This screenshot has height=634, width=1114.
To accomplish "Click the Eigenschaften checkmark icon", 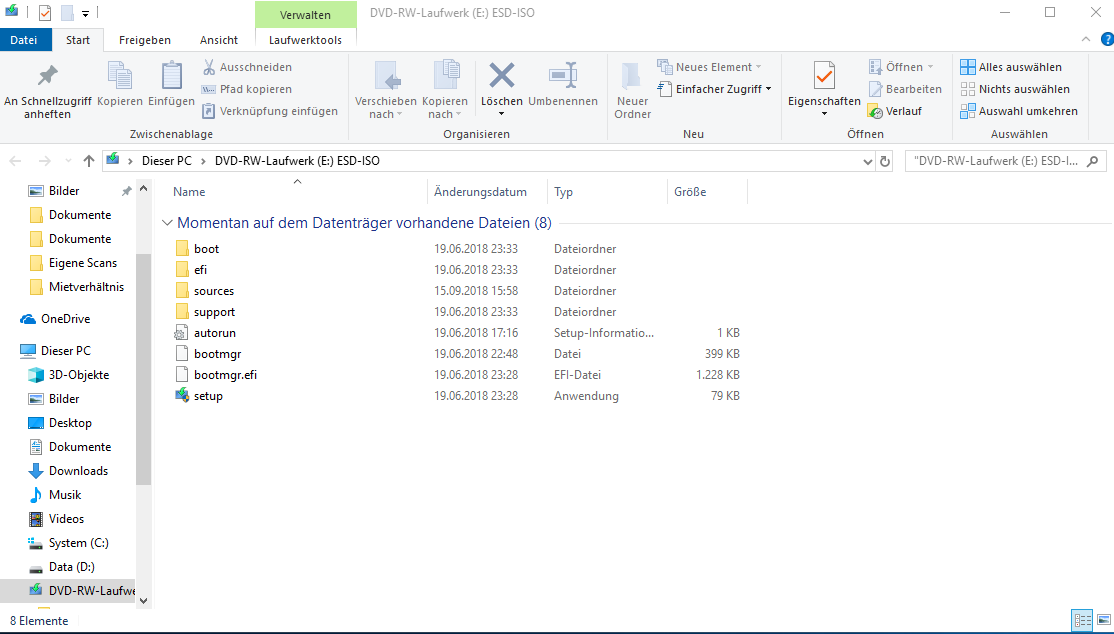I will tap(824, 75).
